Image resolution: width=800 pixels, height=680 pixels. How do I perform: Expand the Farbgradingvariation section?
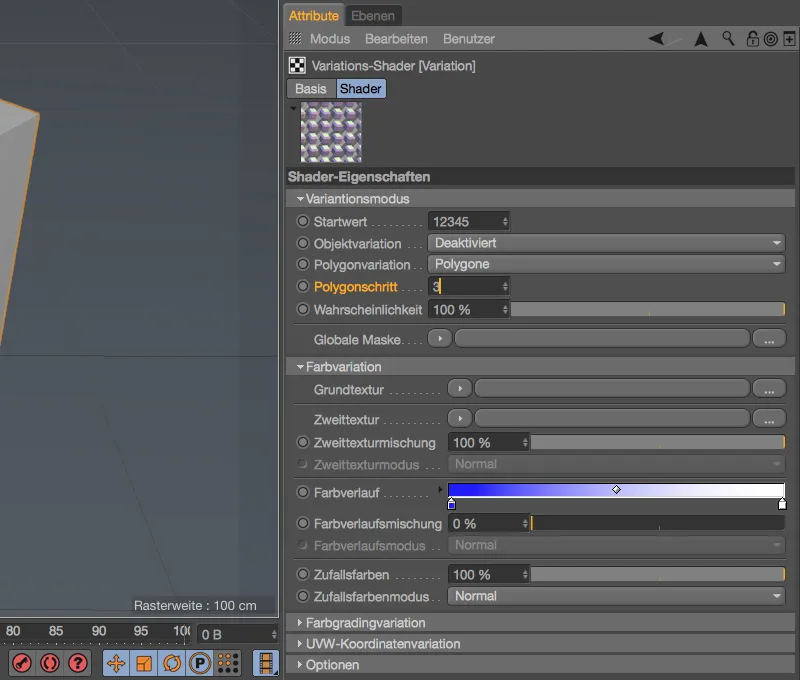300,622
